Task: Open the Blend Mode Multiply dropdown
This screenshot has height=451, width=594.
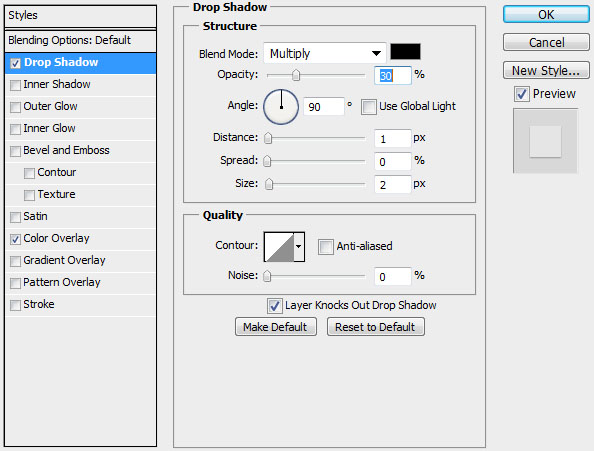Action: (x=325, y=53)
